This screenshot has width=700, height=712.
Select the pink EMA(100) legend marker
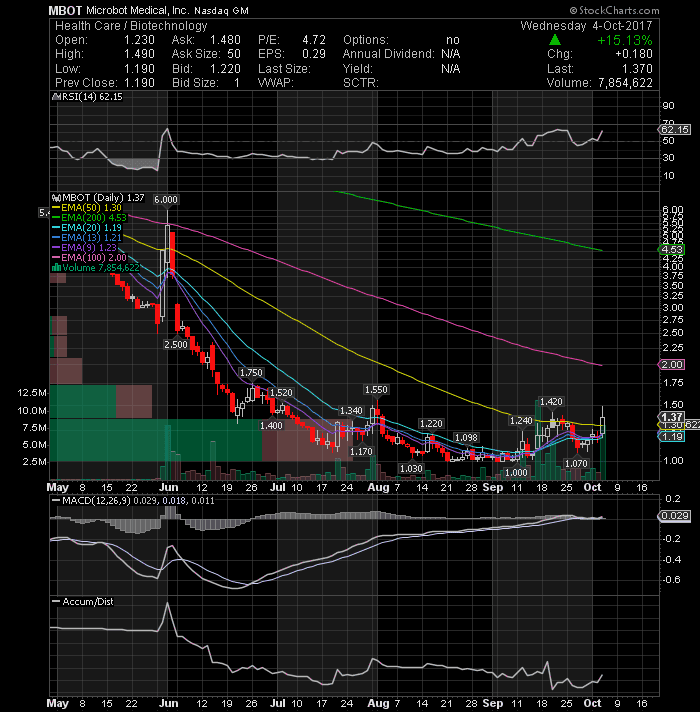coord(56,257)
